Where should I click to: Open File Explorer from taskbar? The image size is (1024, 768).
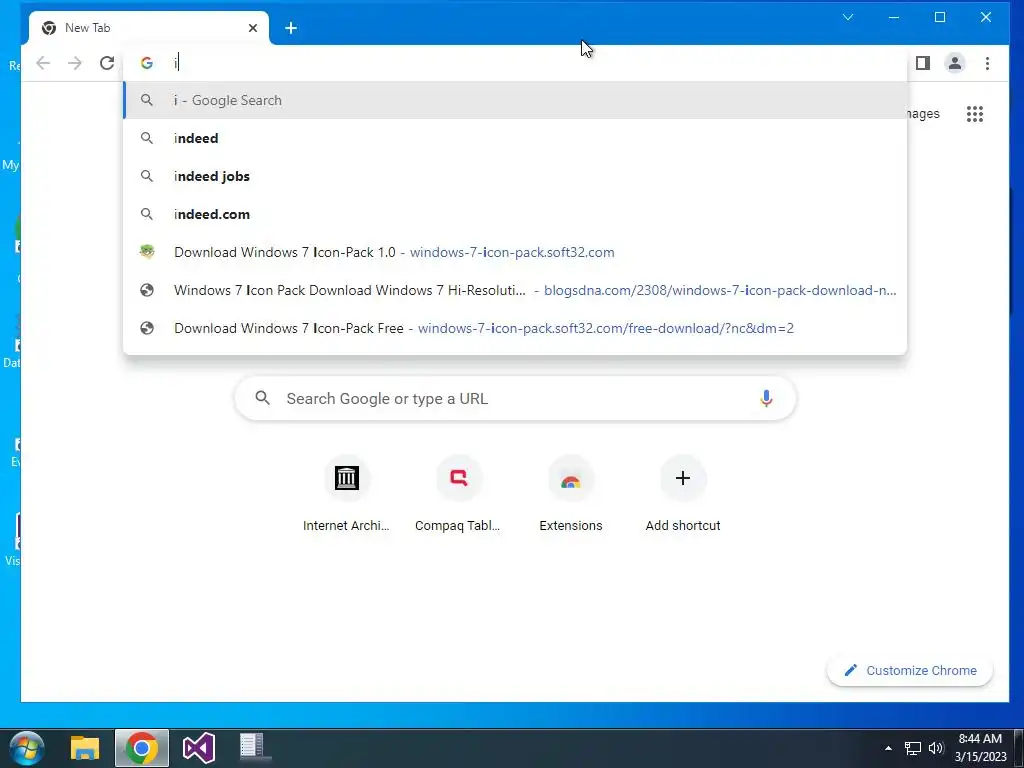click(85, 748)
